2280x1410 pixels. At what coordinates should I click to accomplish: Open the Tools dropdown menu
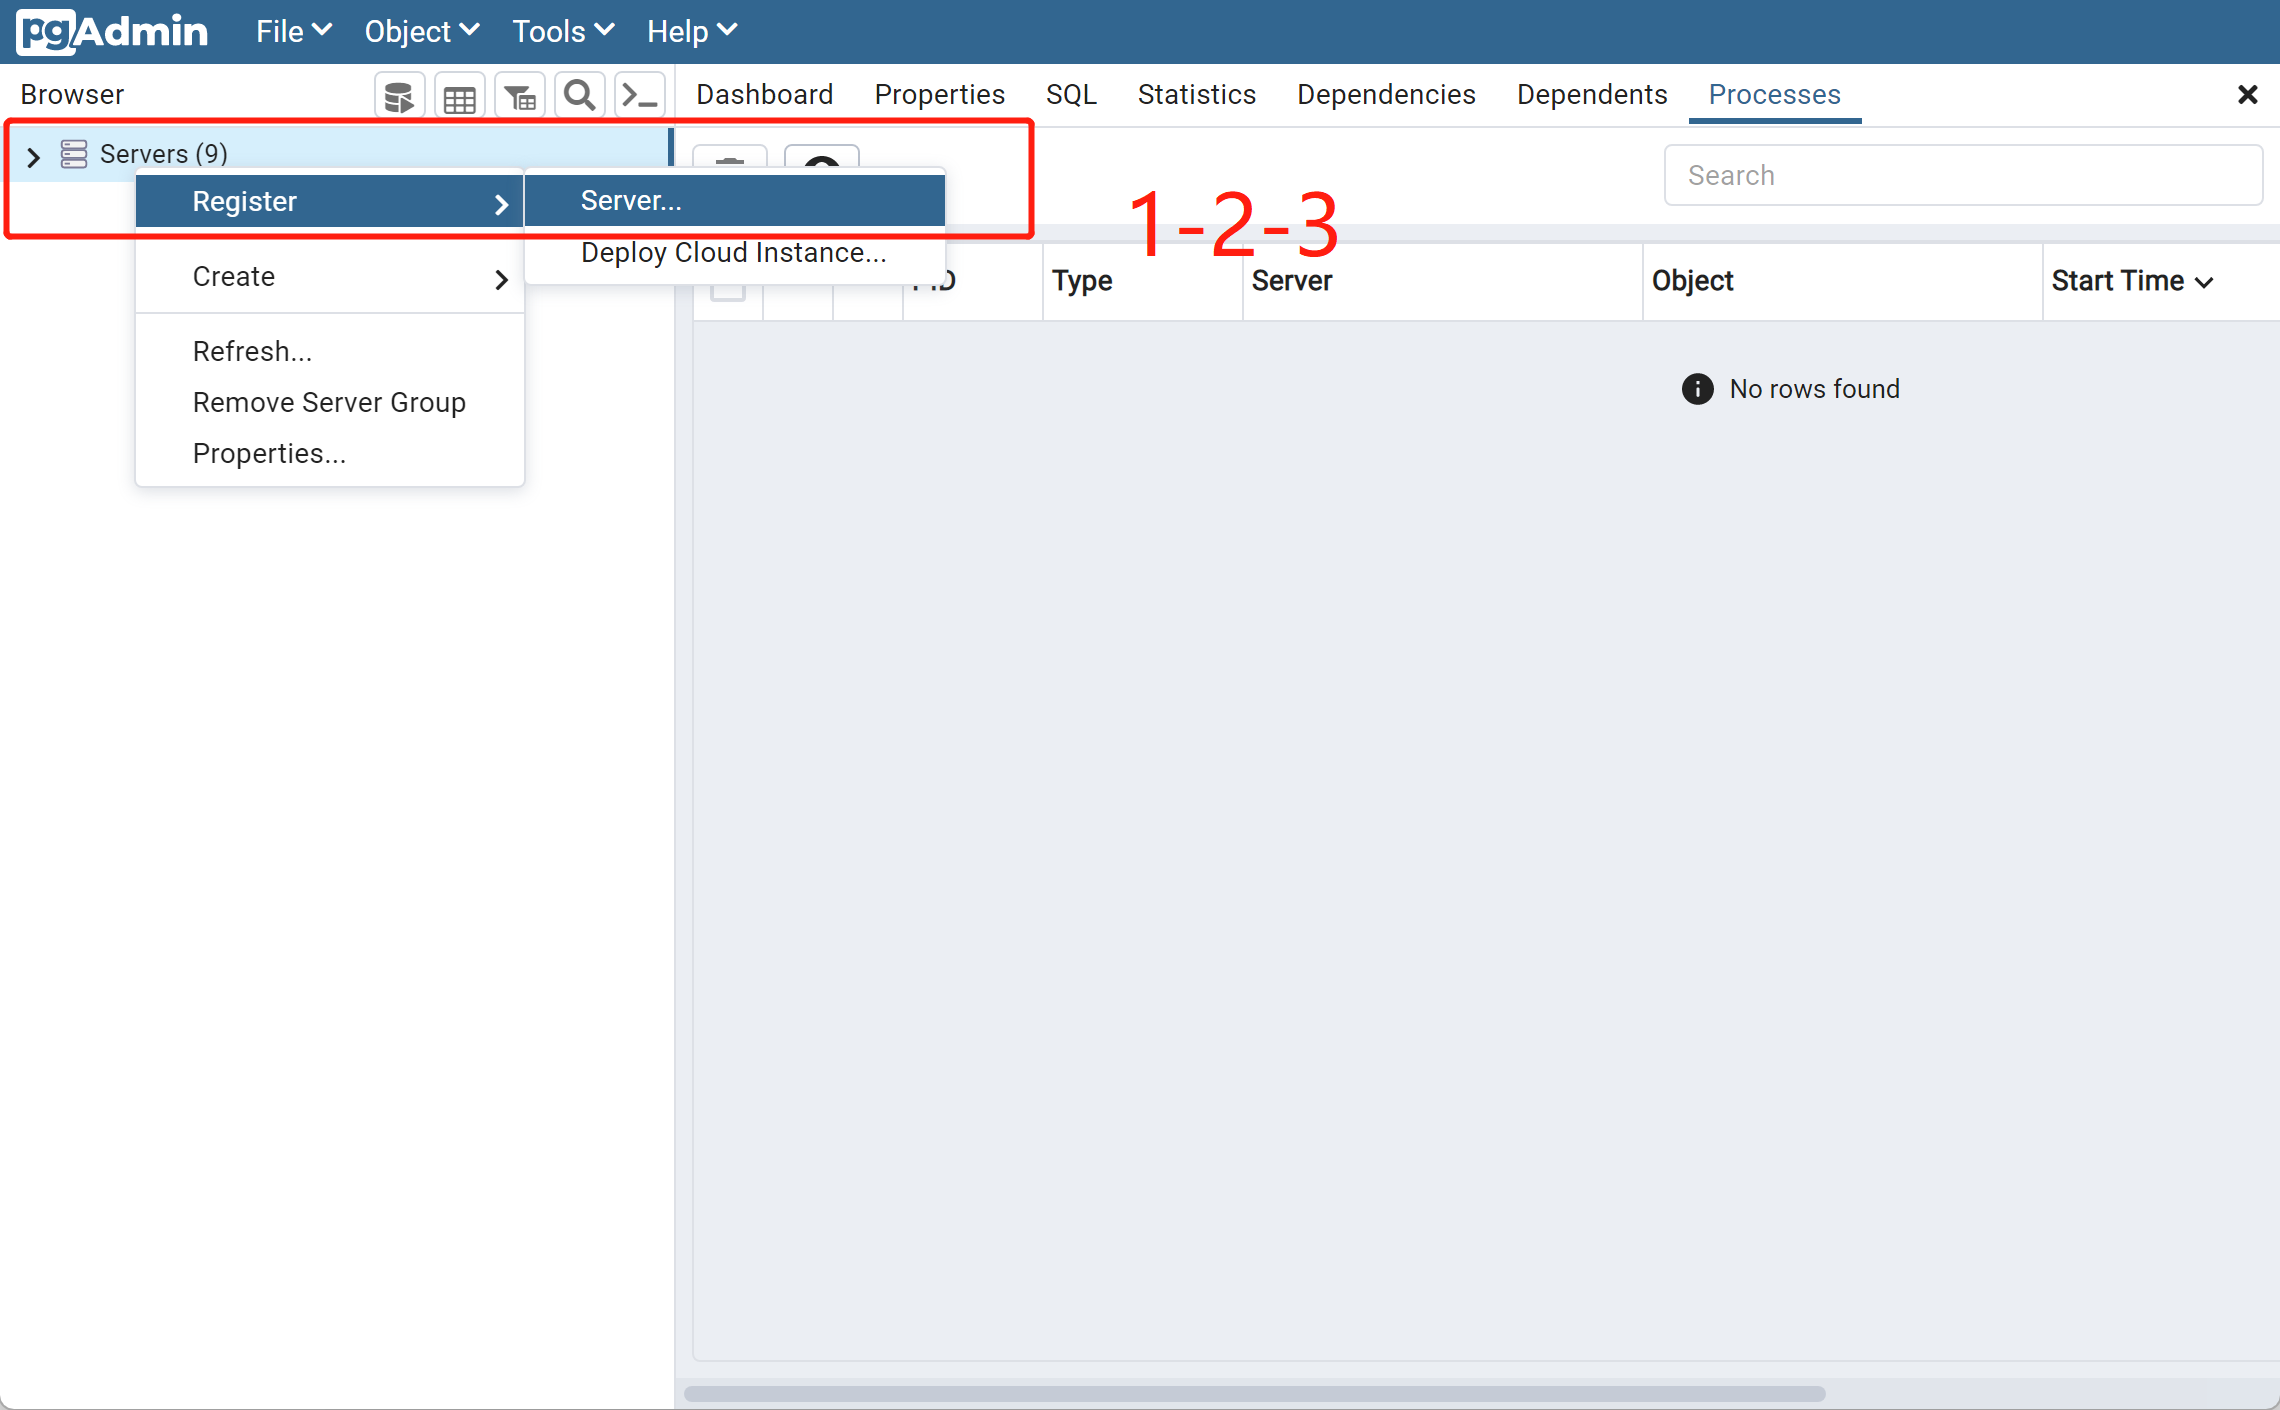click(x=562, y=32)
